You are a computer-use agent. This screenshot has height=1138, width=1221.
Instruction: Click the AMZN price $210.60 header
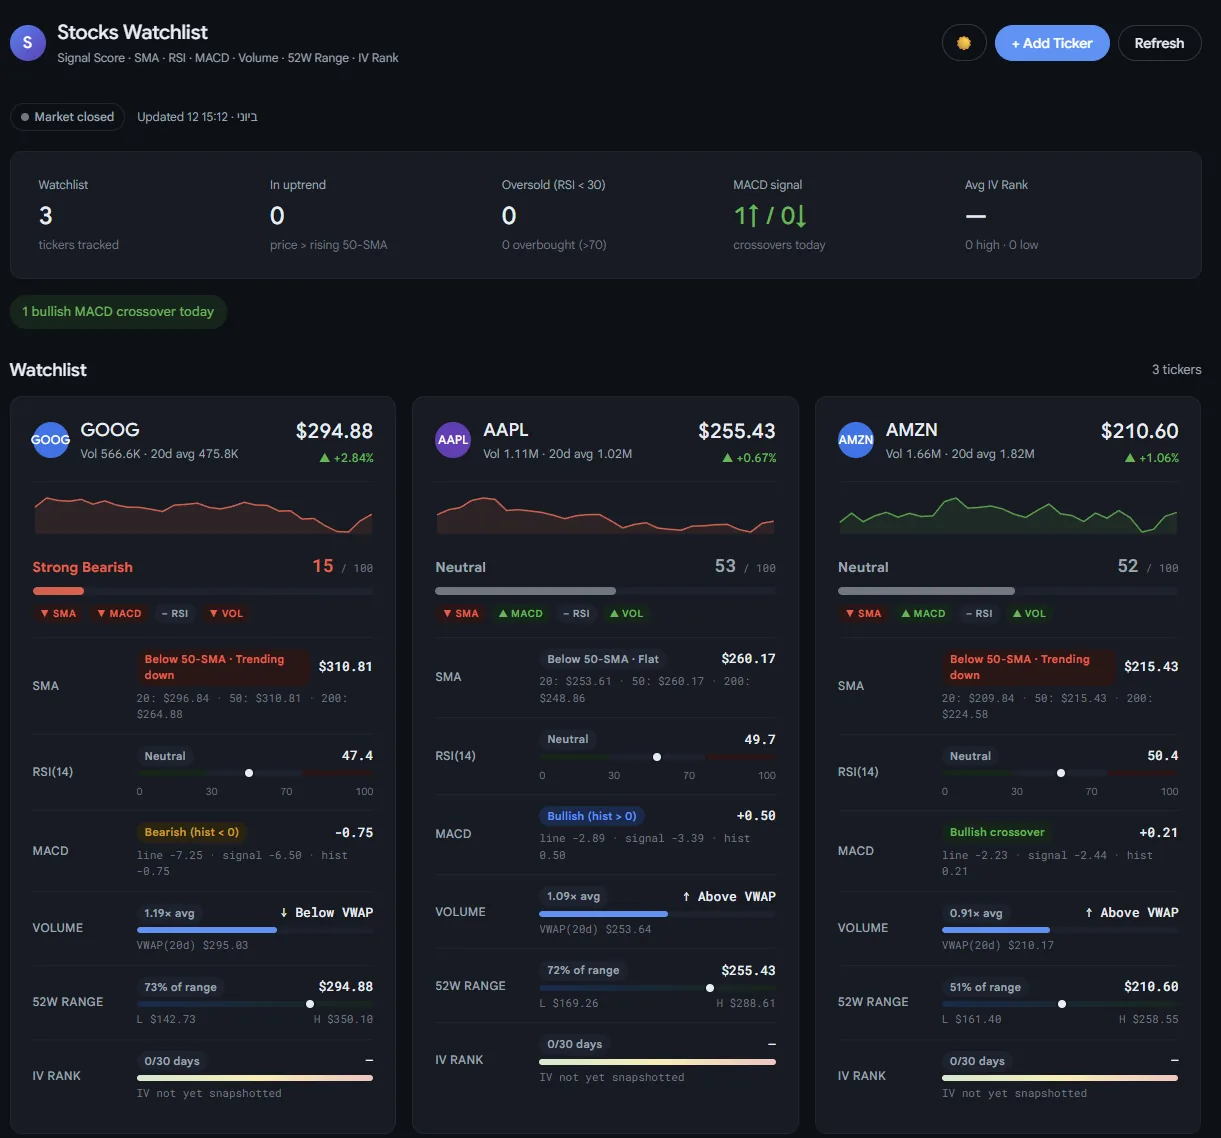click(1140, 431)
